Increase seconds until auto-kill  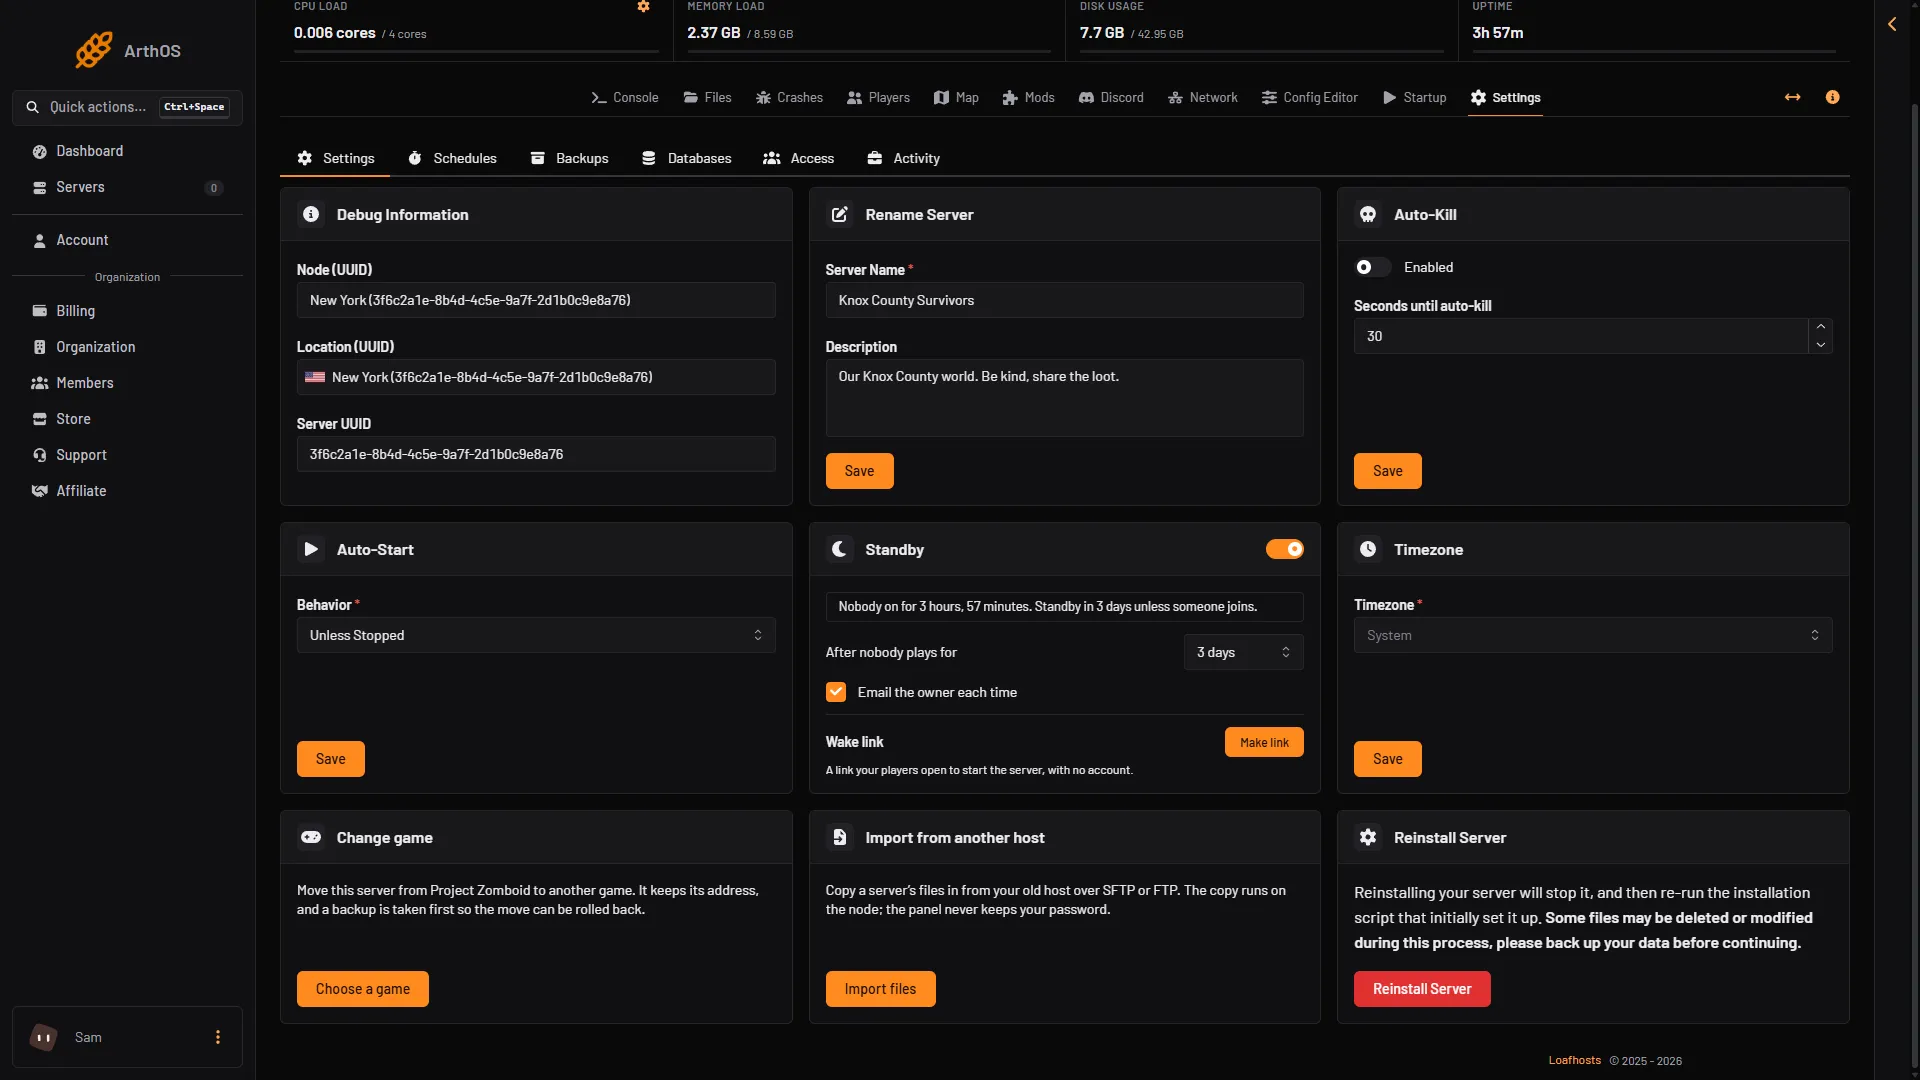click(x=1820, y=327)
